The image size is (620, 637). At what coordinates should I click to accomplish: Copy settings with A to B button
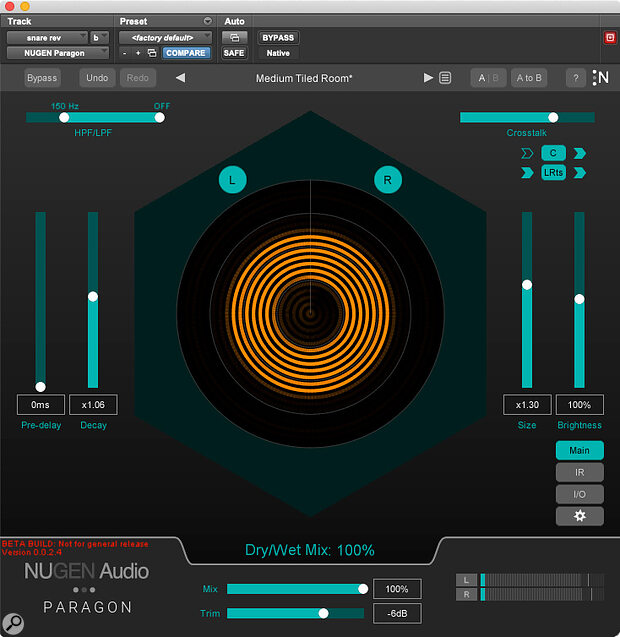529,78
